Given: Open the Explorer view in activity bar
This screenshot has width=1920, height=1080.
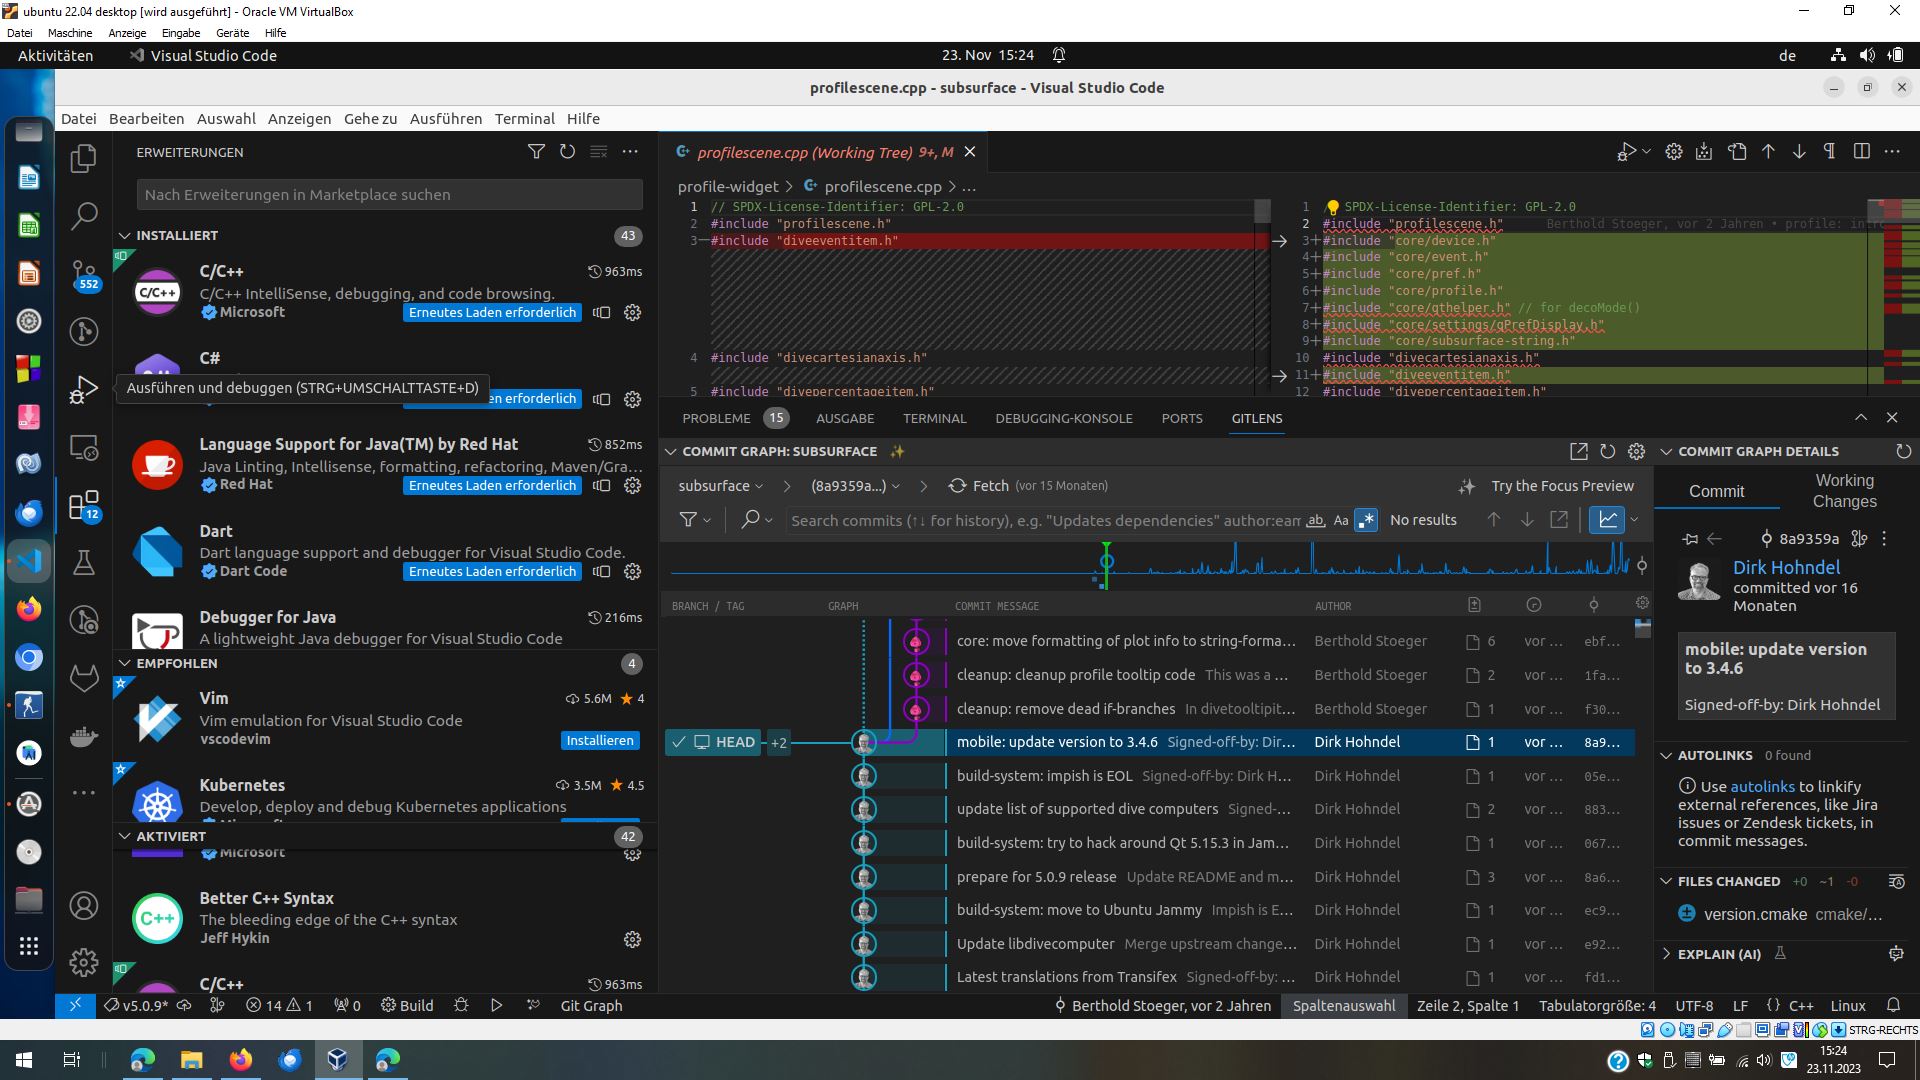Looking at the screenshot, I should tap(84, 158).
